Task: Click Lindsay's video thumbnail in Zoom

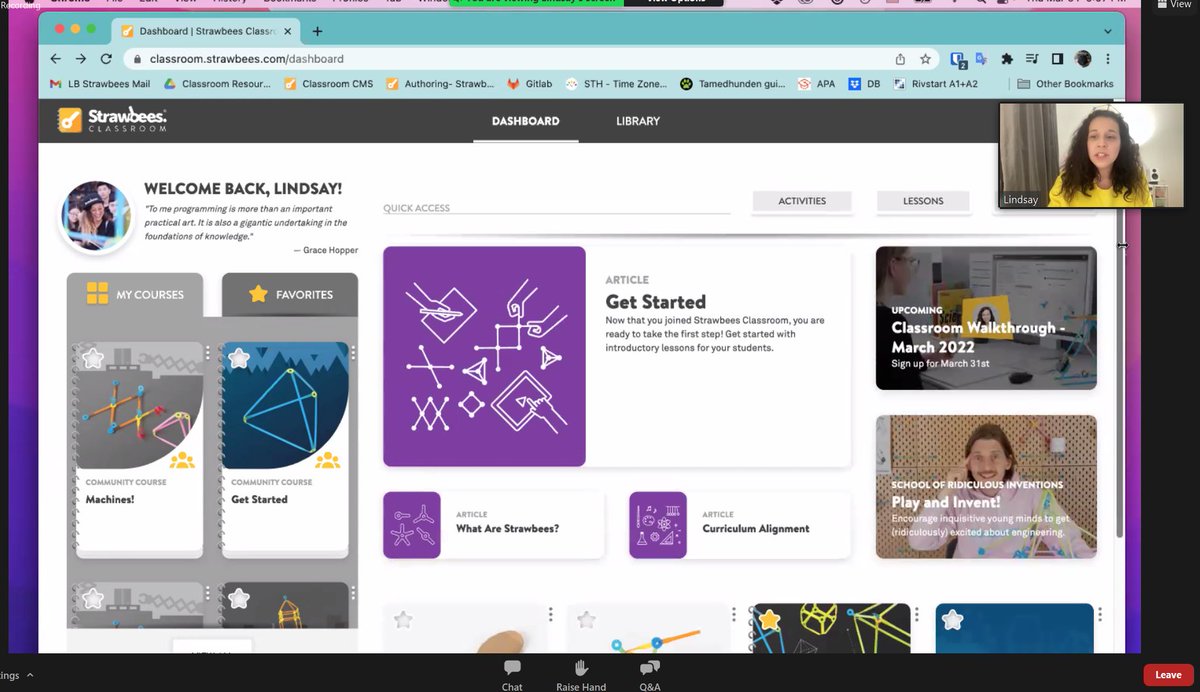Action: click(x=1092, y=155)
